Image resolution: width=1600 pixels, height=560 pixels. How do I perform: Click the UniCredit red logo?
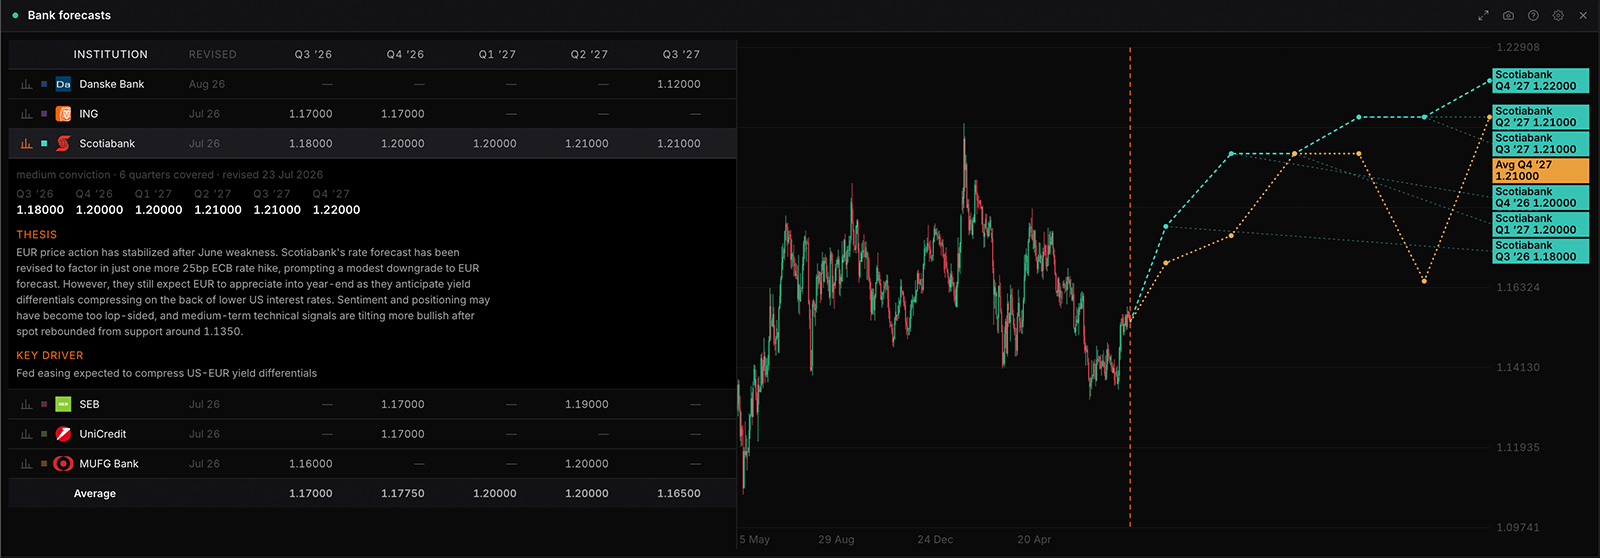63,435
